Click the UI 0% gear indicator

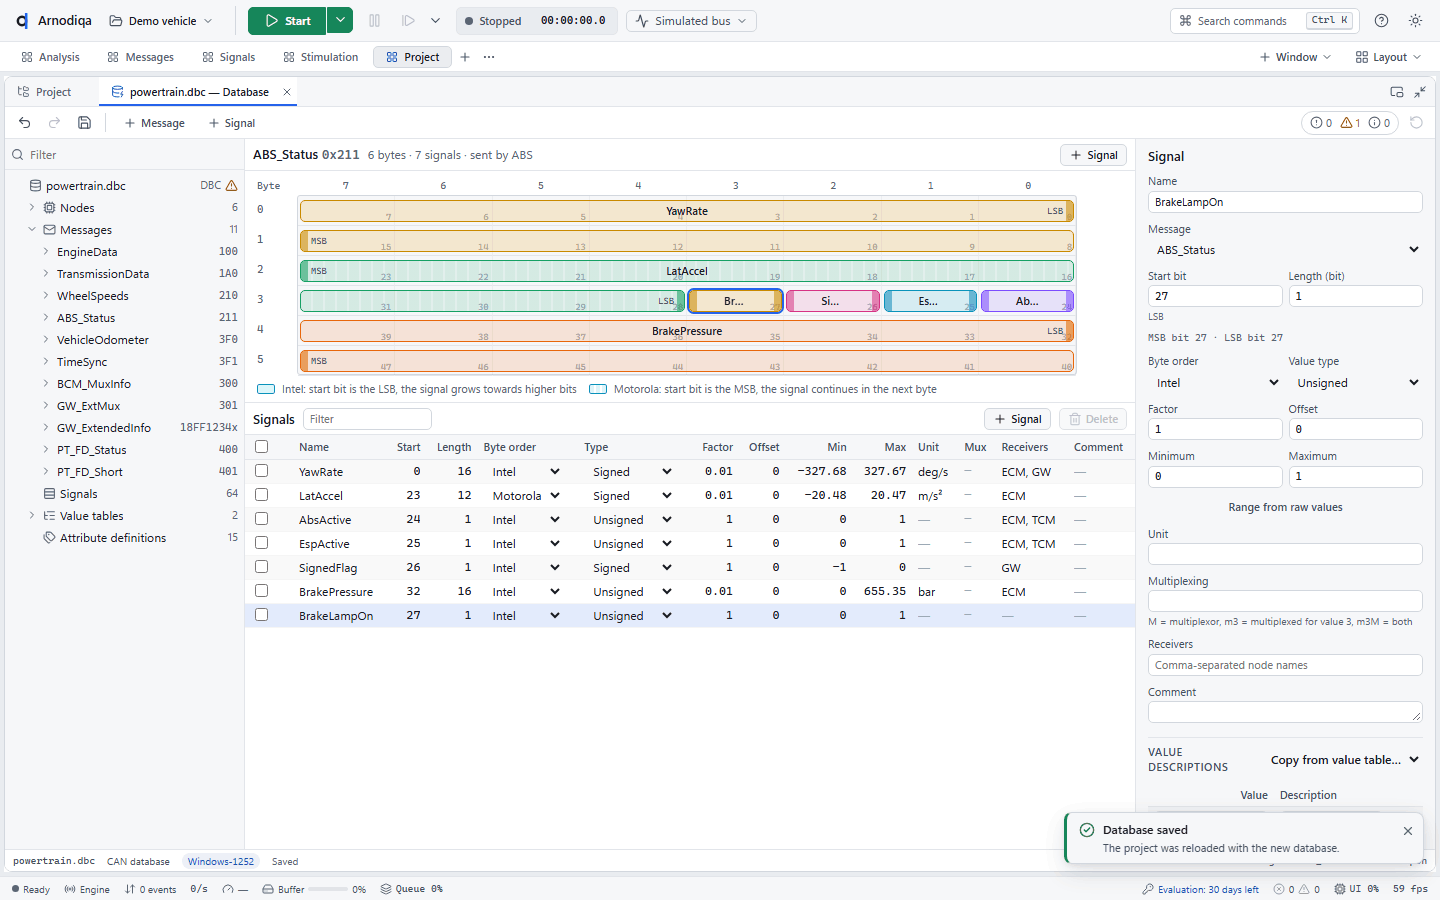click(x=1356, y=889)
